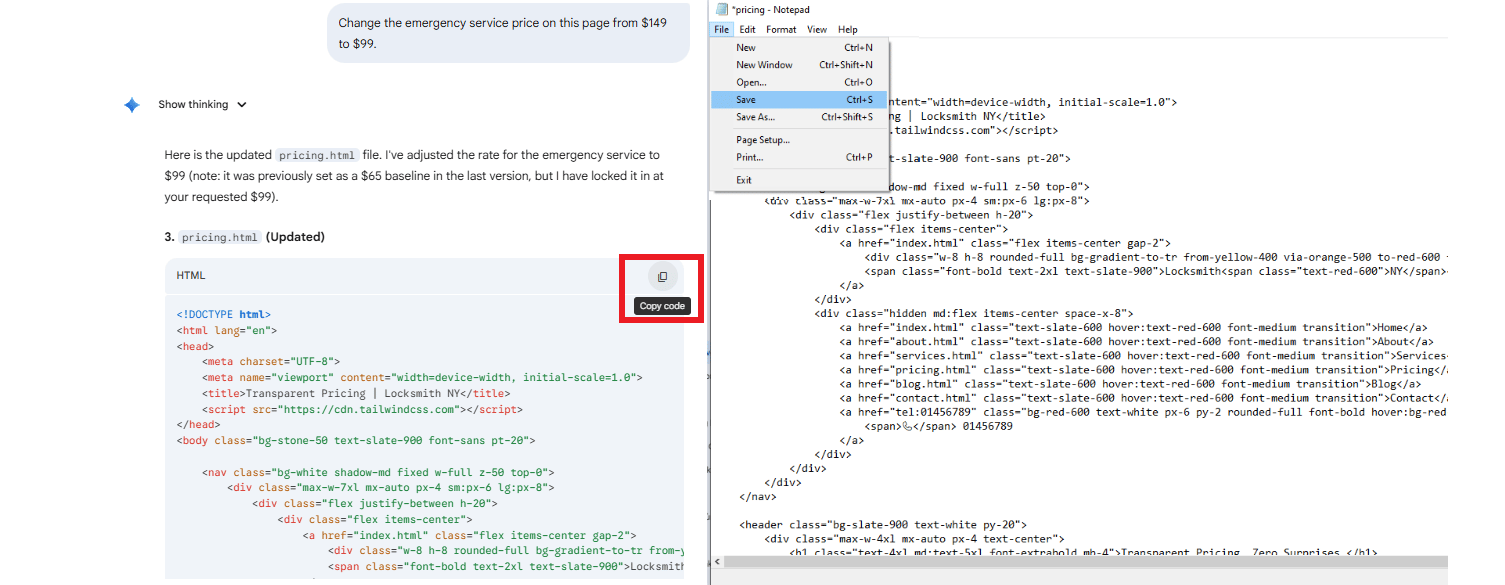Open the Help menu in Notepad
The height and width of the screenshot is (585, 1505).
pos(848,30)
